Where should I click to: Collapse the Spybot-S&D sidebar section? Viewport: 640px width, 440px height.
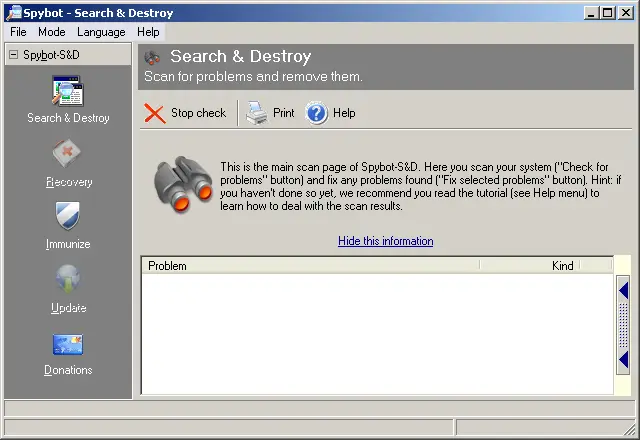[x=13, y=54]
